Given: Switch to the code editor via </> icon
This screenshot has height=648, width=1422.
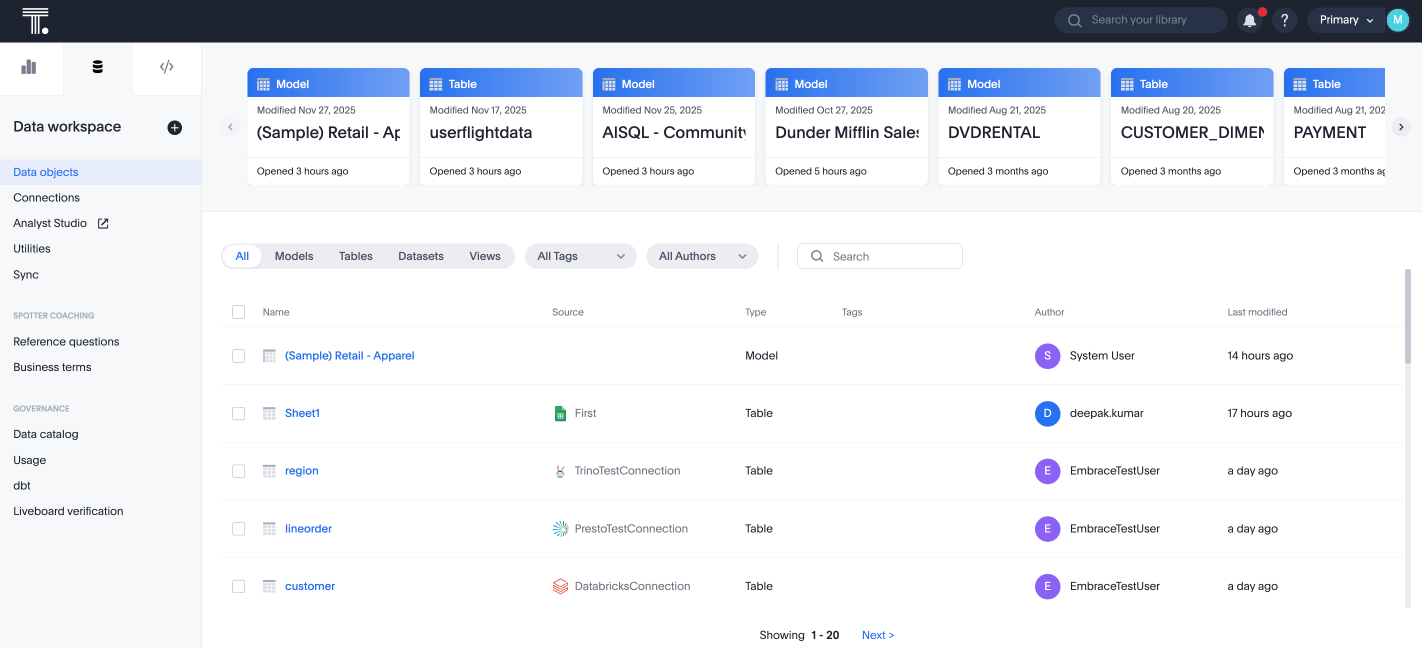Looking at the screenshot, I should click(x=166, y=64).
